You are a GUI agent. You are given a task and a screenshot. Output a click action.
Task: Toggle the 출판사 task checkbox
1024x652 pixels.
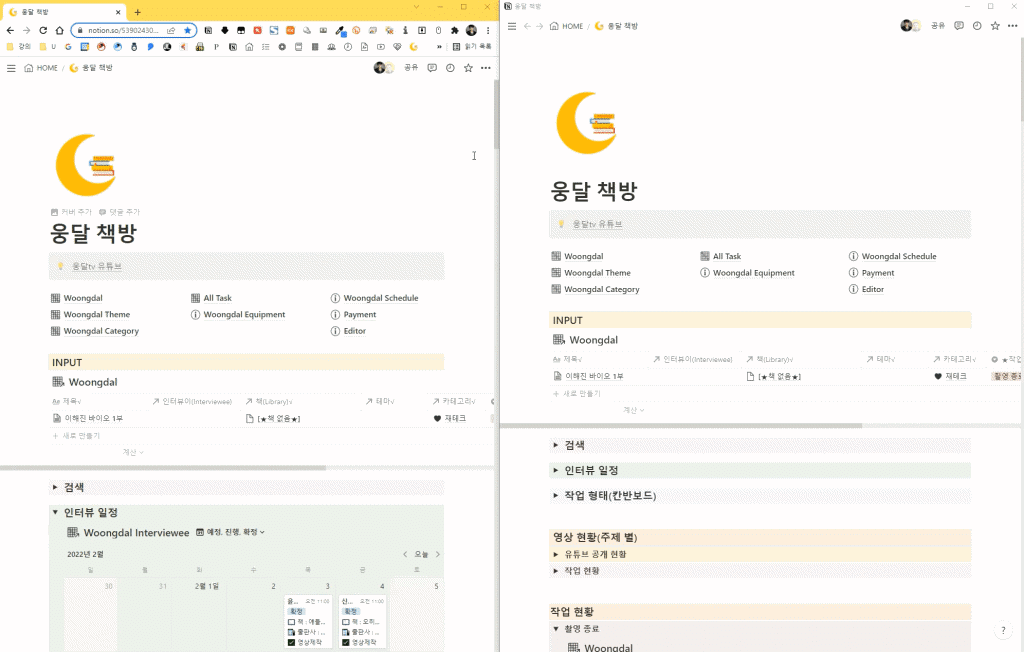click(x=292, y=631)
